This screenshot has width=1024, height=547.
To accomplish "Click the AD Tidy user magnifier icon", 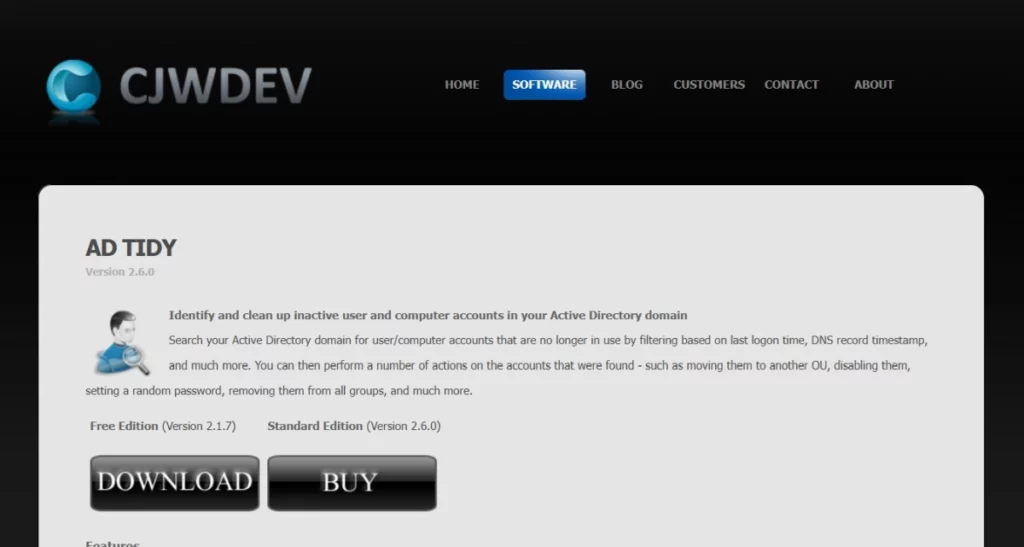I will [122, 343].
